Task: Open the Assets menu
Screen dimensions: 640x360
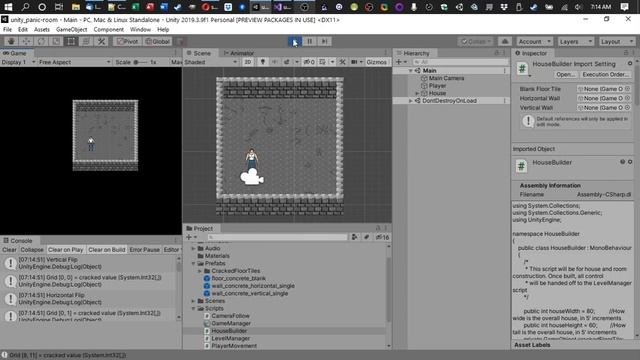Action: click(x=42, y=29)
